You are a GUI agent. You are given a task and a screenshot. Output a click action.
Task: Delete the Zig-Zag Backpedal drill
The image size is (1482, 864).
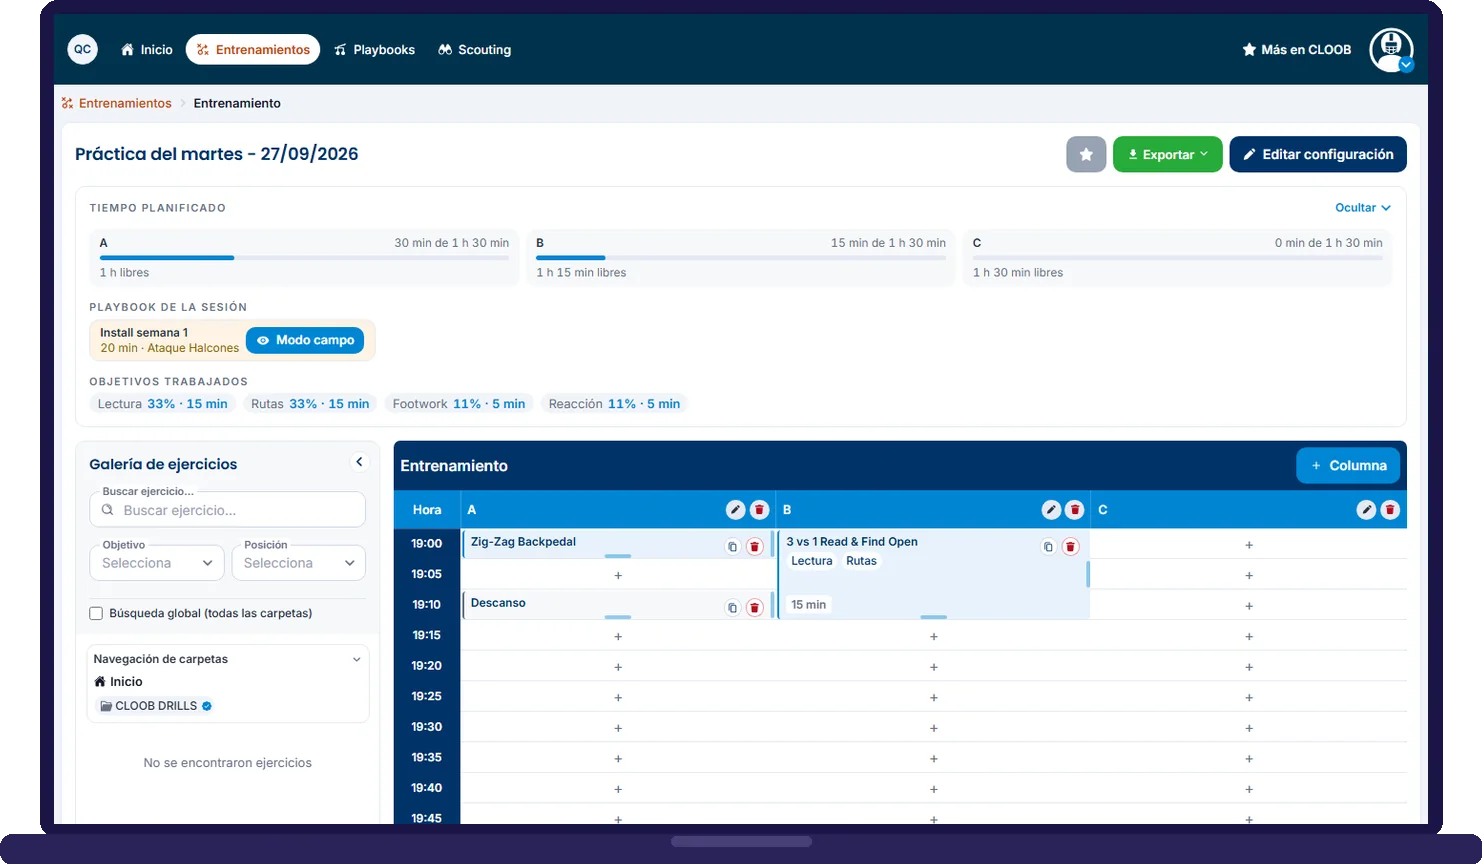[x=755, y=547]
